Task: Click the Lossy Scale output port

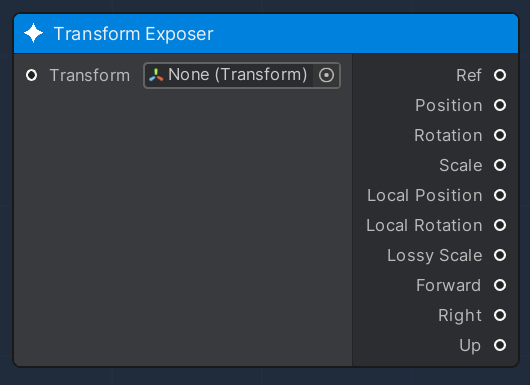Action: 500,255
